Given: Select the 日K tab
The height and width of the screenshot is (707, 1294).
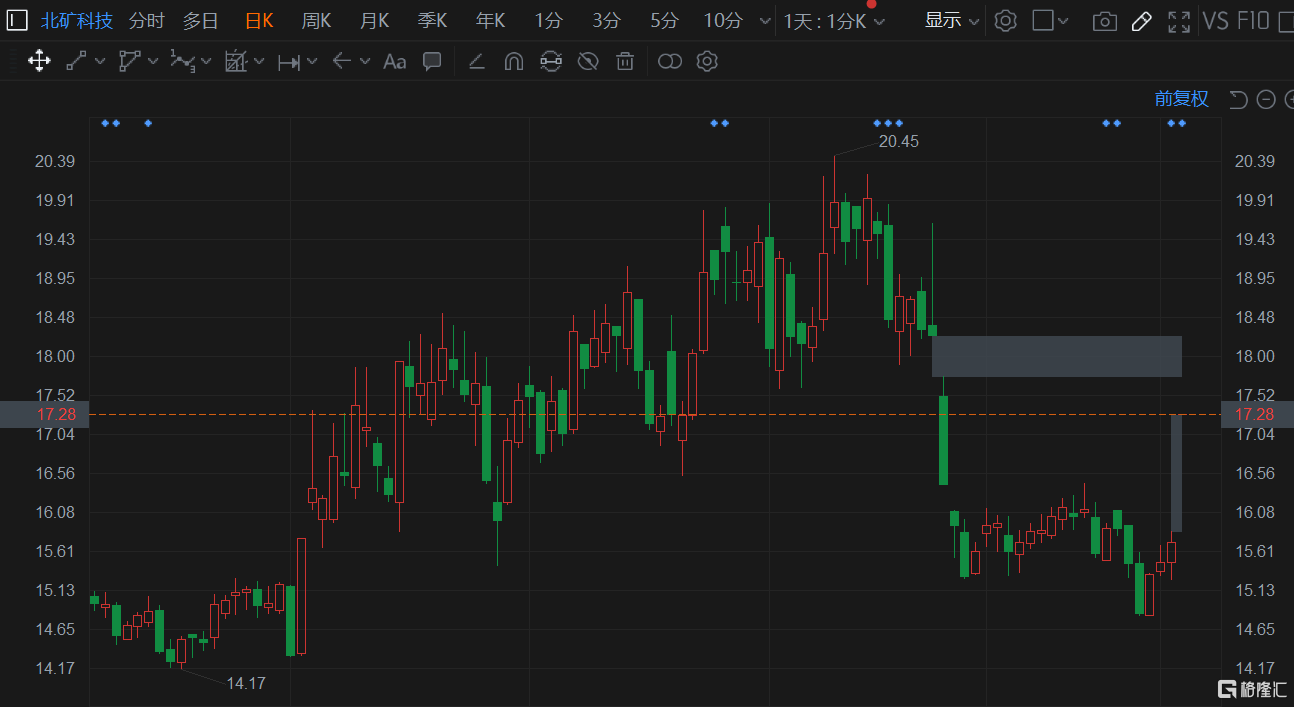Looking at the screenshot, I should point(259,21).
